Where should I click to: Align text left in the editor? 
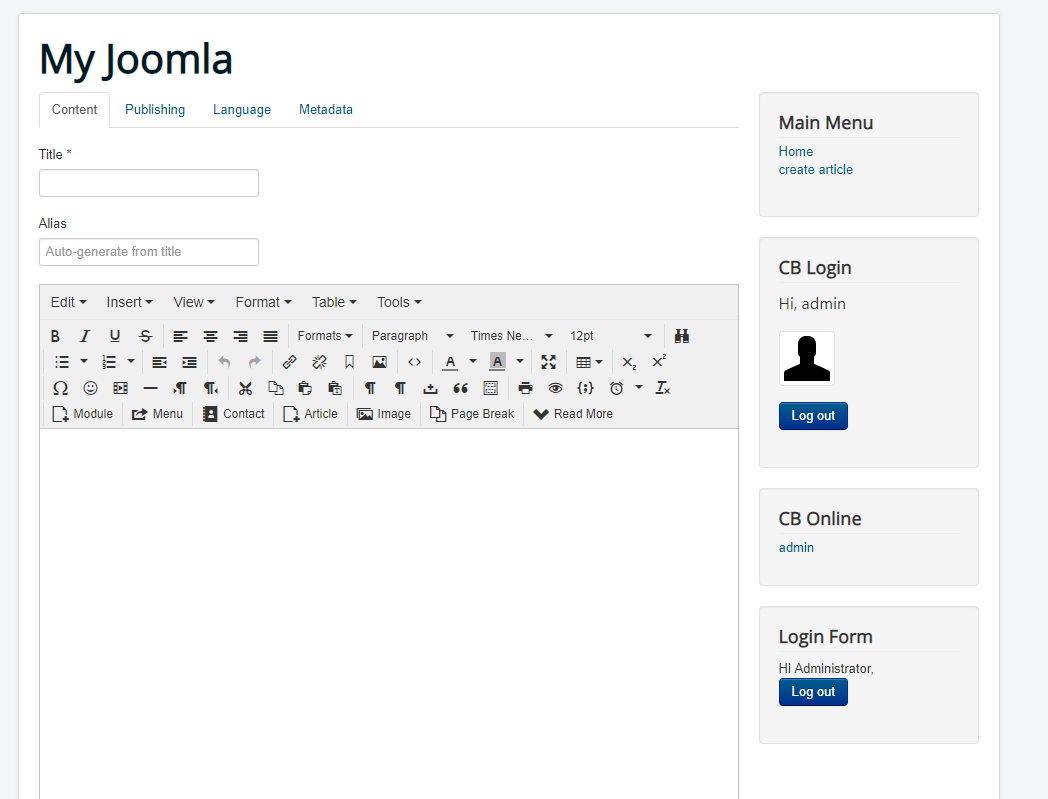(180, 336)
